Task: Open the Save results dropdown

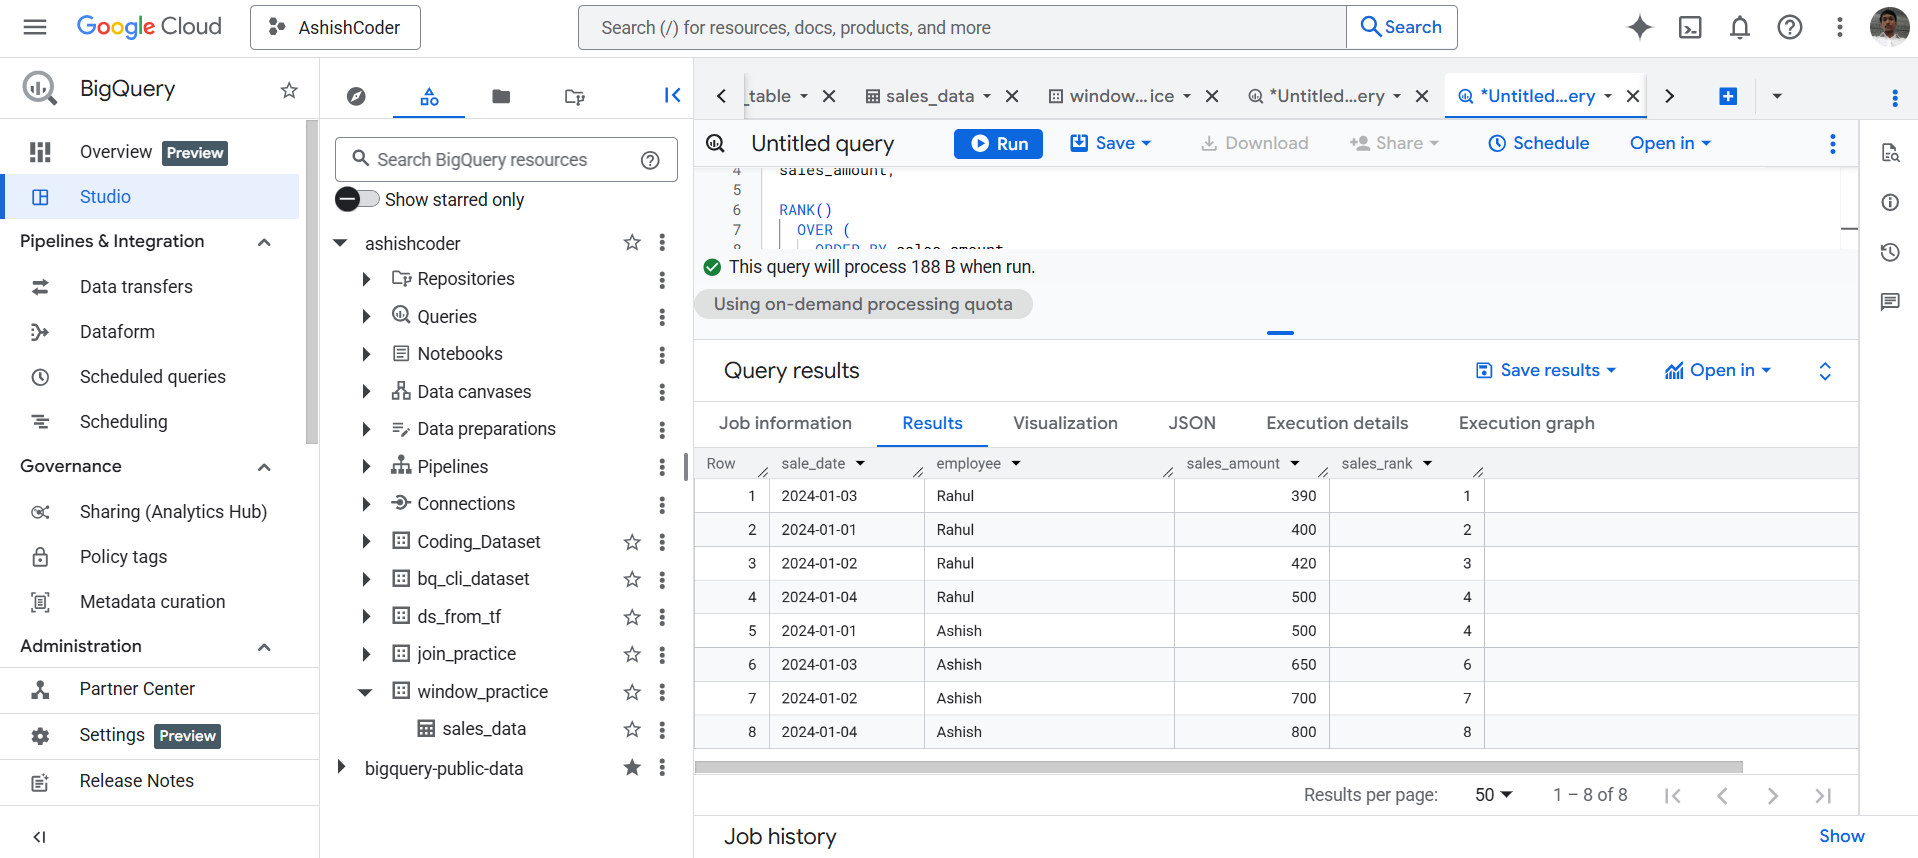Action: [x=1546, y=370]
